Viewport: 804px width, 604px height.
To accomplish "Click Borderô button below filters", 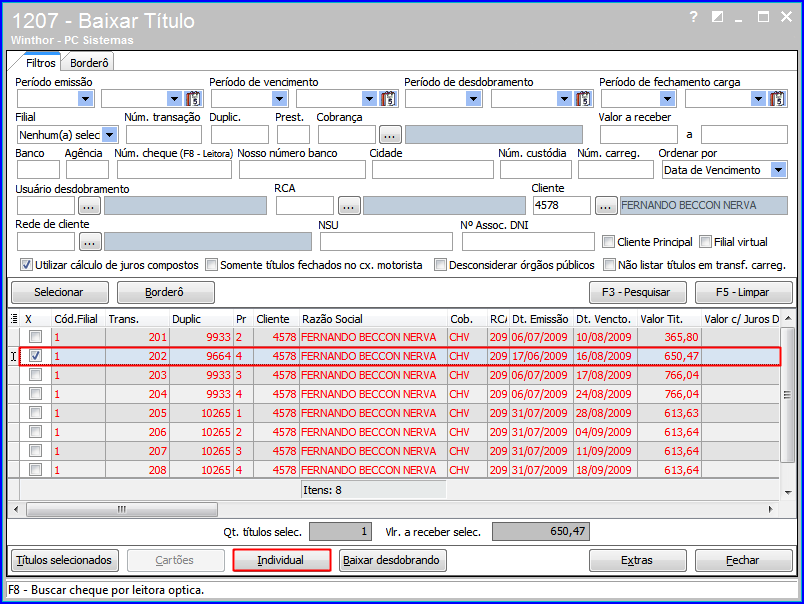I will [x=165, y=292].
